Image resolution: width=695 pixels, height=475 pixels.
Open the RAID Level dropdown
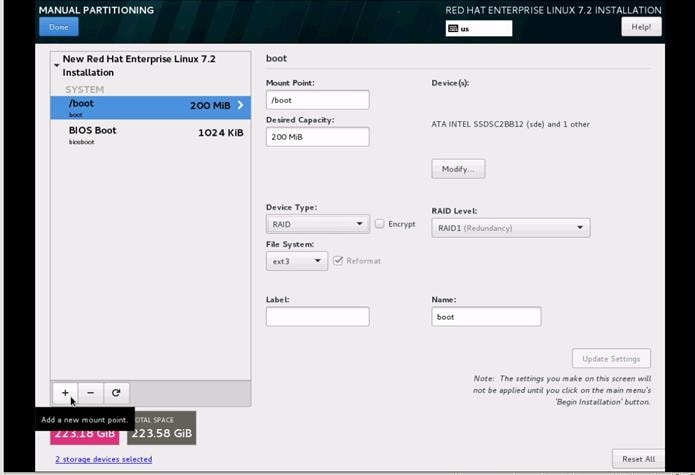[x=511, y=228]
